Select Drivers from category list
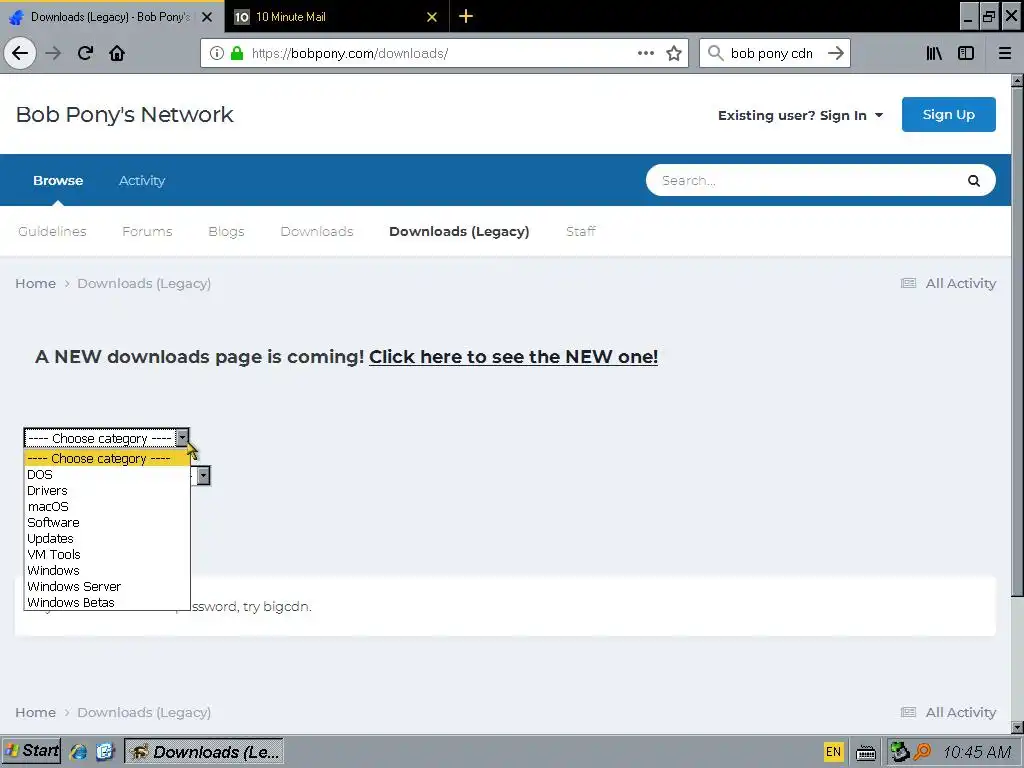The image size is (1024, 768). (107, 490)
